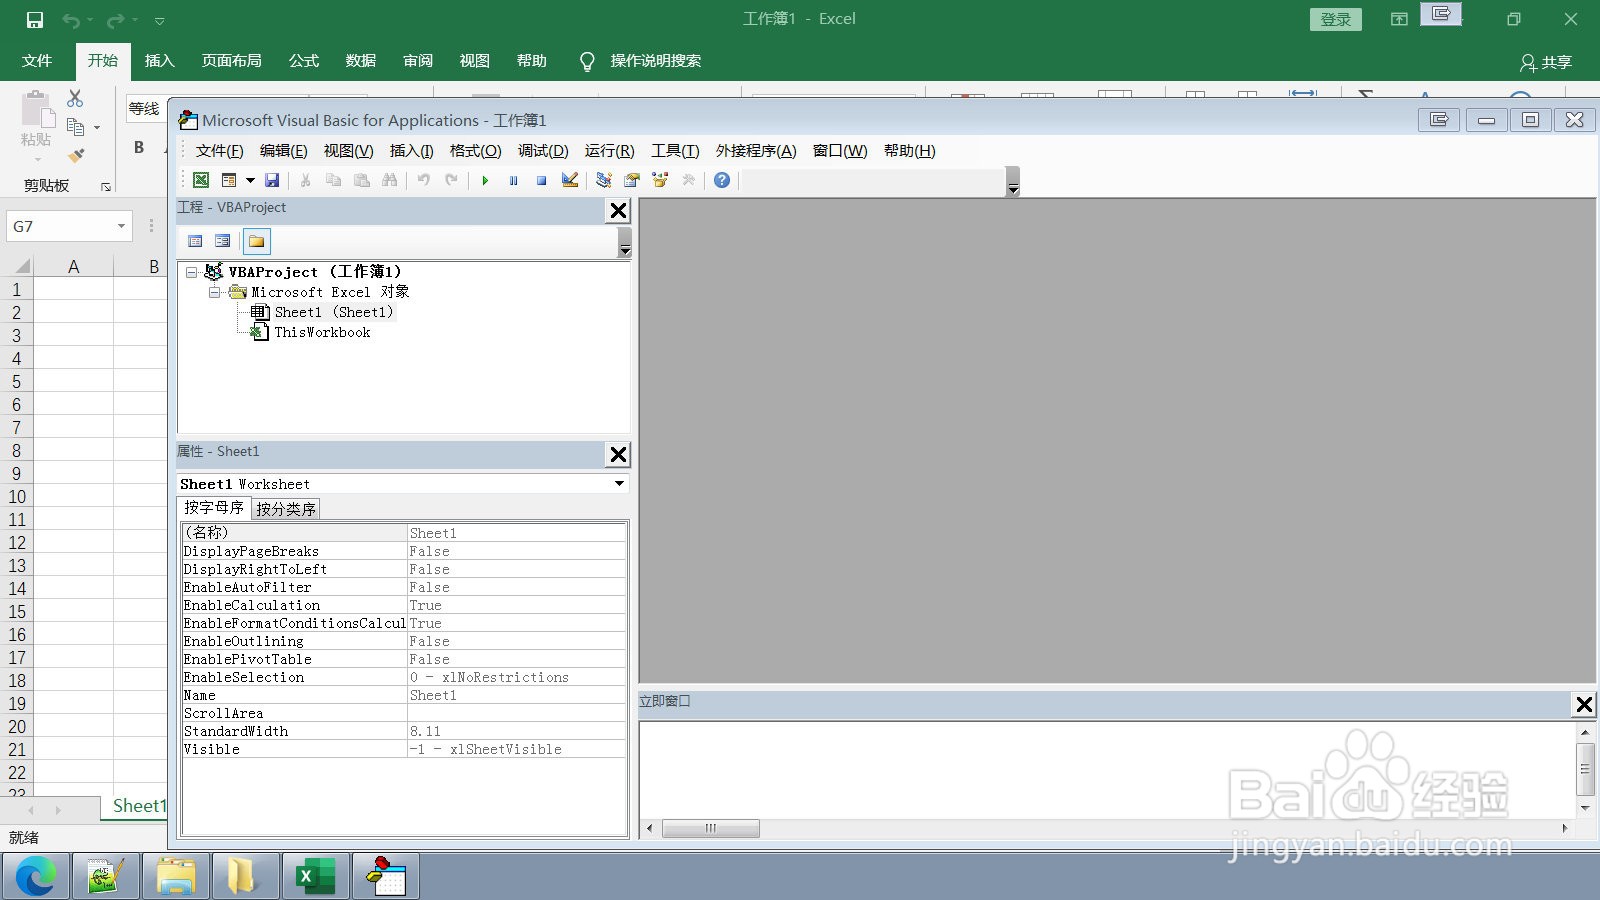This screenshot has width=1600, height=900.
Task: Click the ScrollArea property value field
Action: tap(516, 713)
